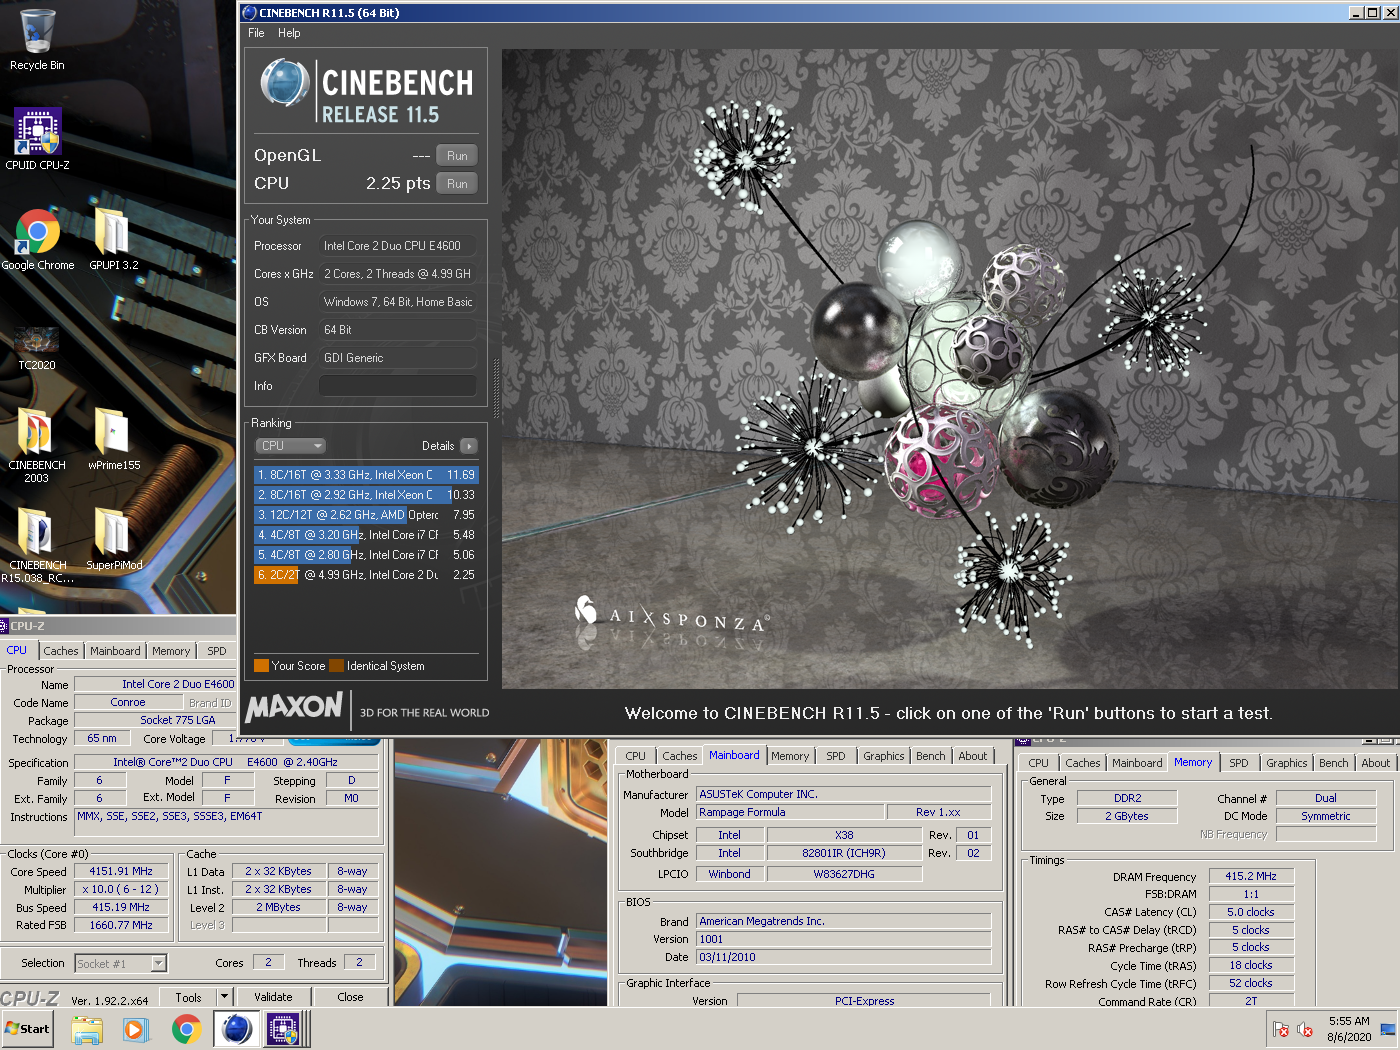Open the Tools dropdown arrow in CPU-Z
1400x1050 pixels.
(224, 997)
